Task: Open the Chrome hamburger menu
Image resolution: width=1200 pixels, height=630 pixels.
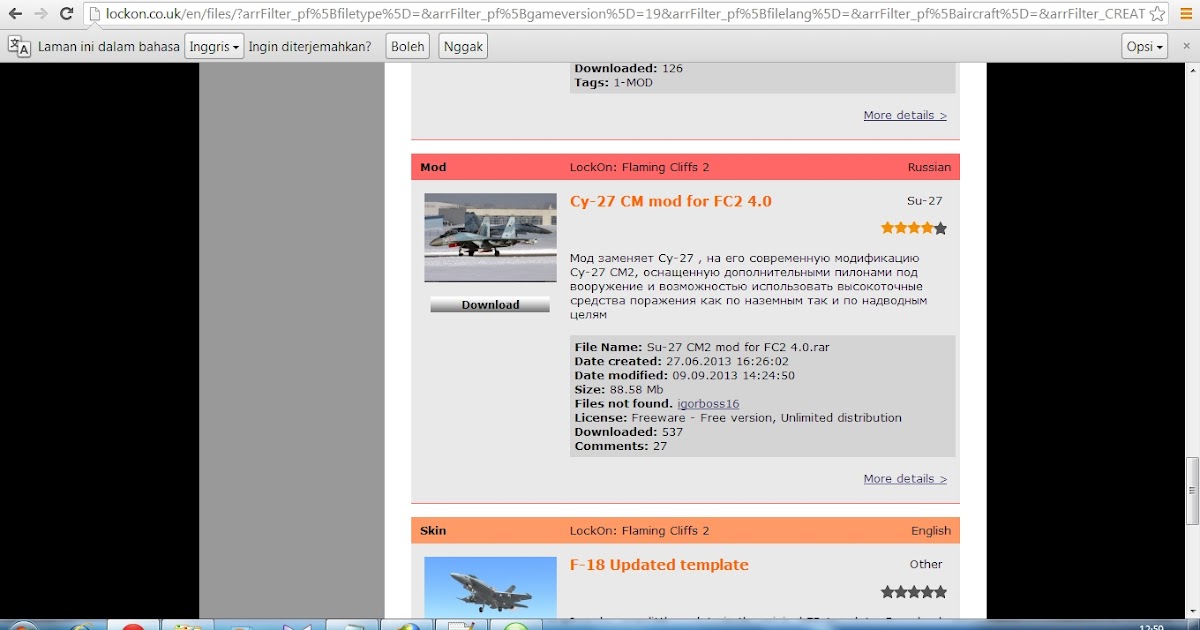Action: point(1186,14)
